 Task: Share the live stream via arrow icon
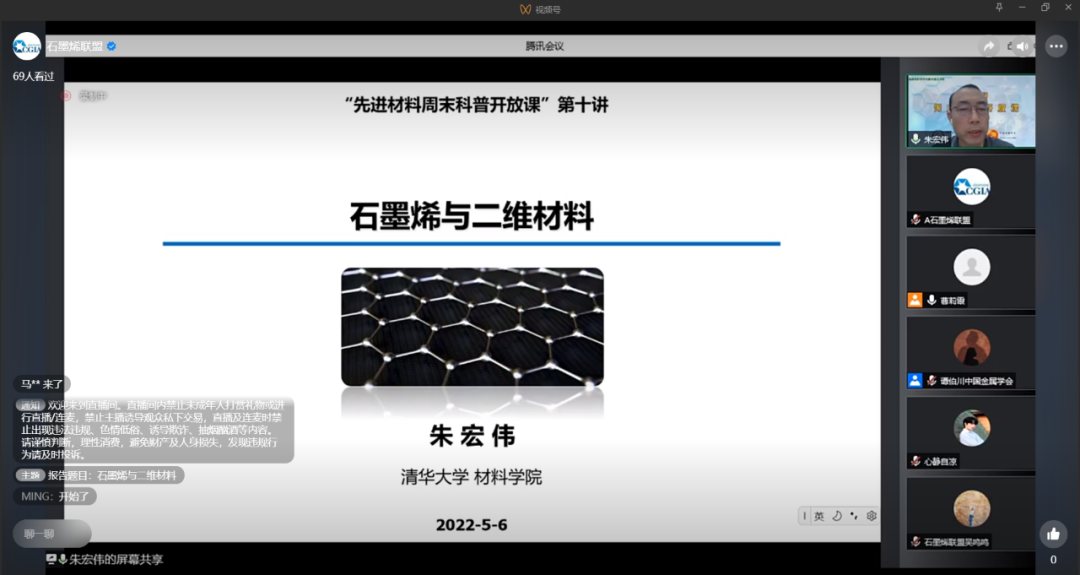point(989,46)
